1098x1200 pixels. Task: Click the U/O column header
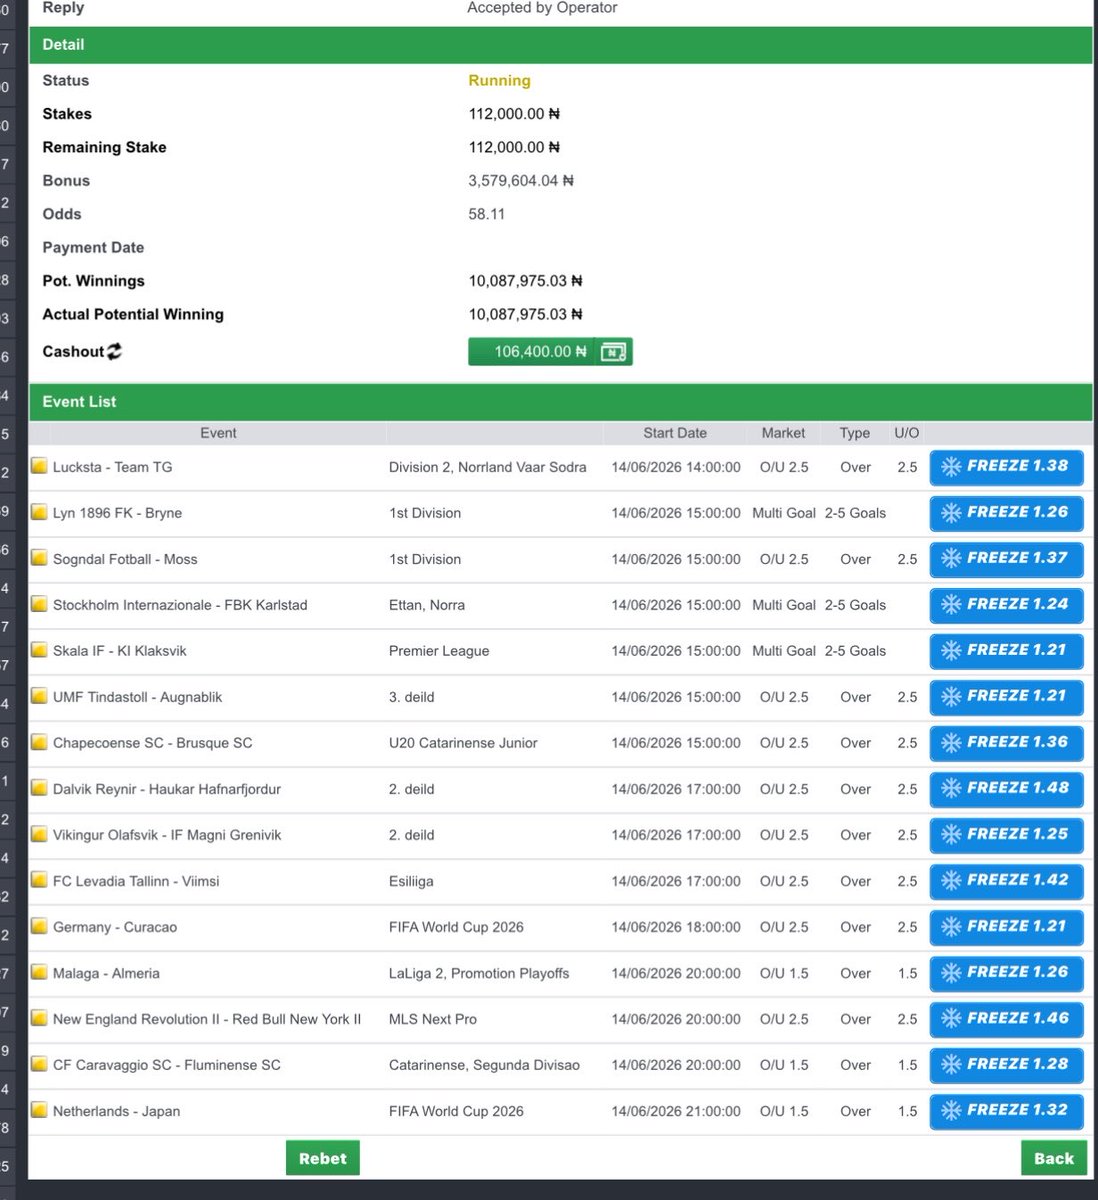[x=907, y=433]
